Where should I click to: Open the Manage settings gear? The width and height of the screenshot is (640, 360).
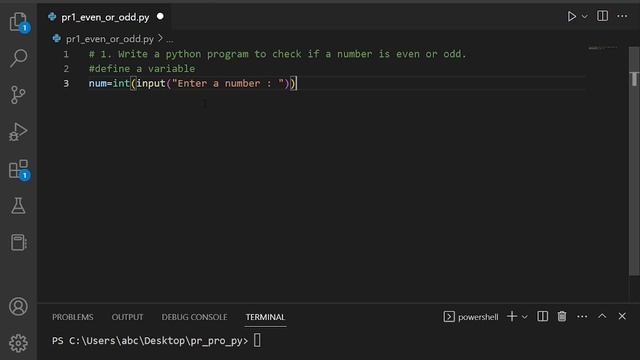pos(18,343)
